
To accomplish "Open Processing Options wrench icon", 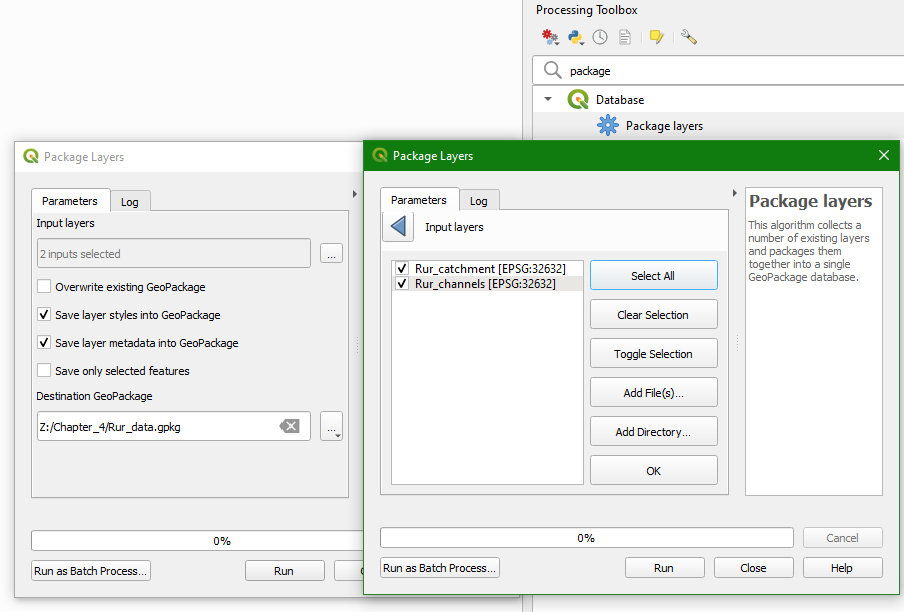I will 688,37.
